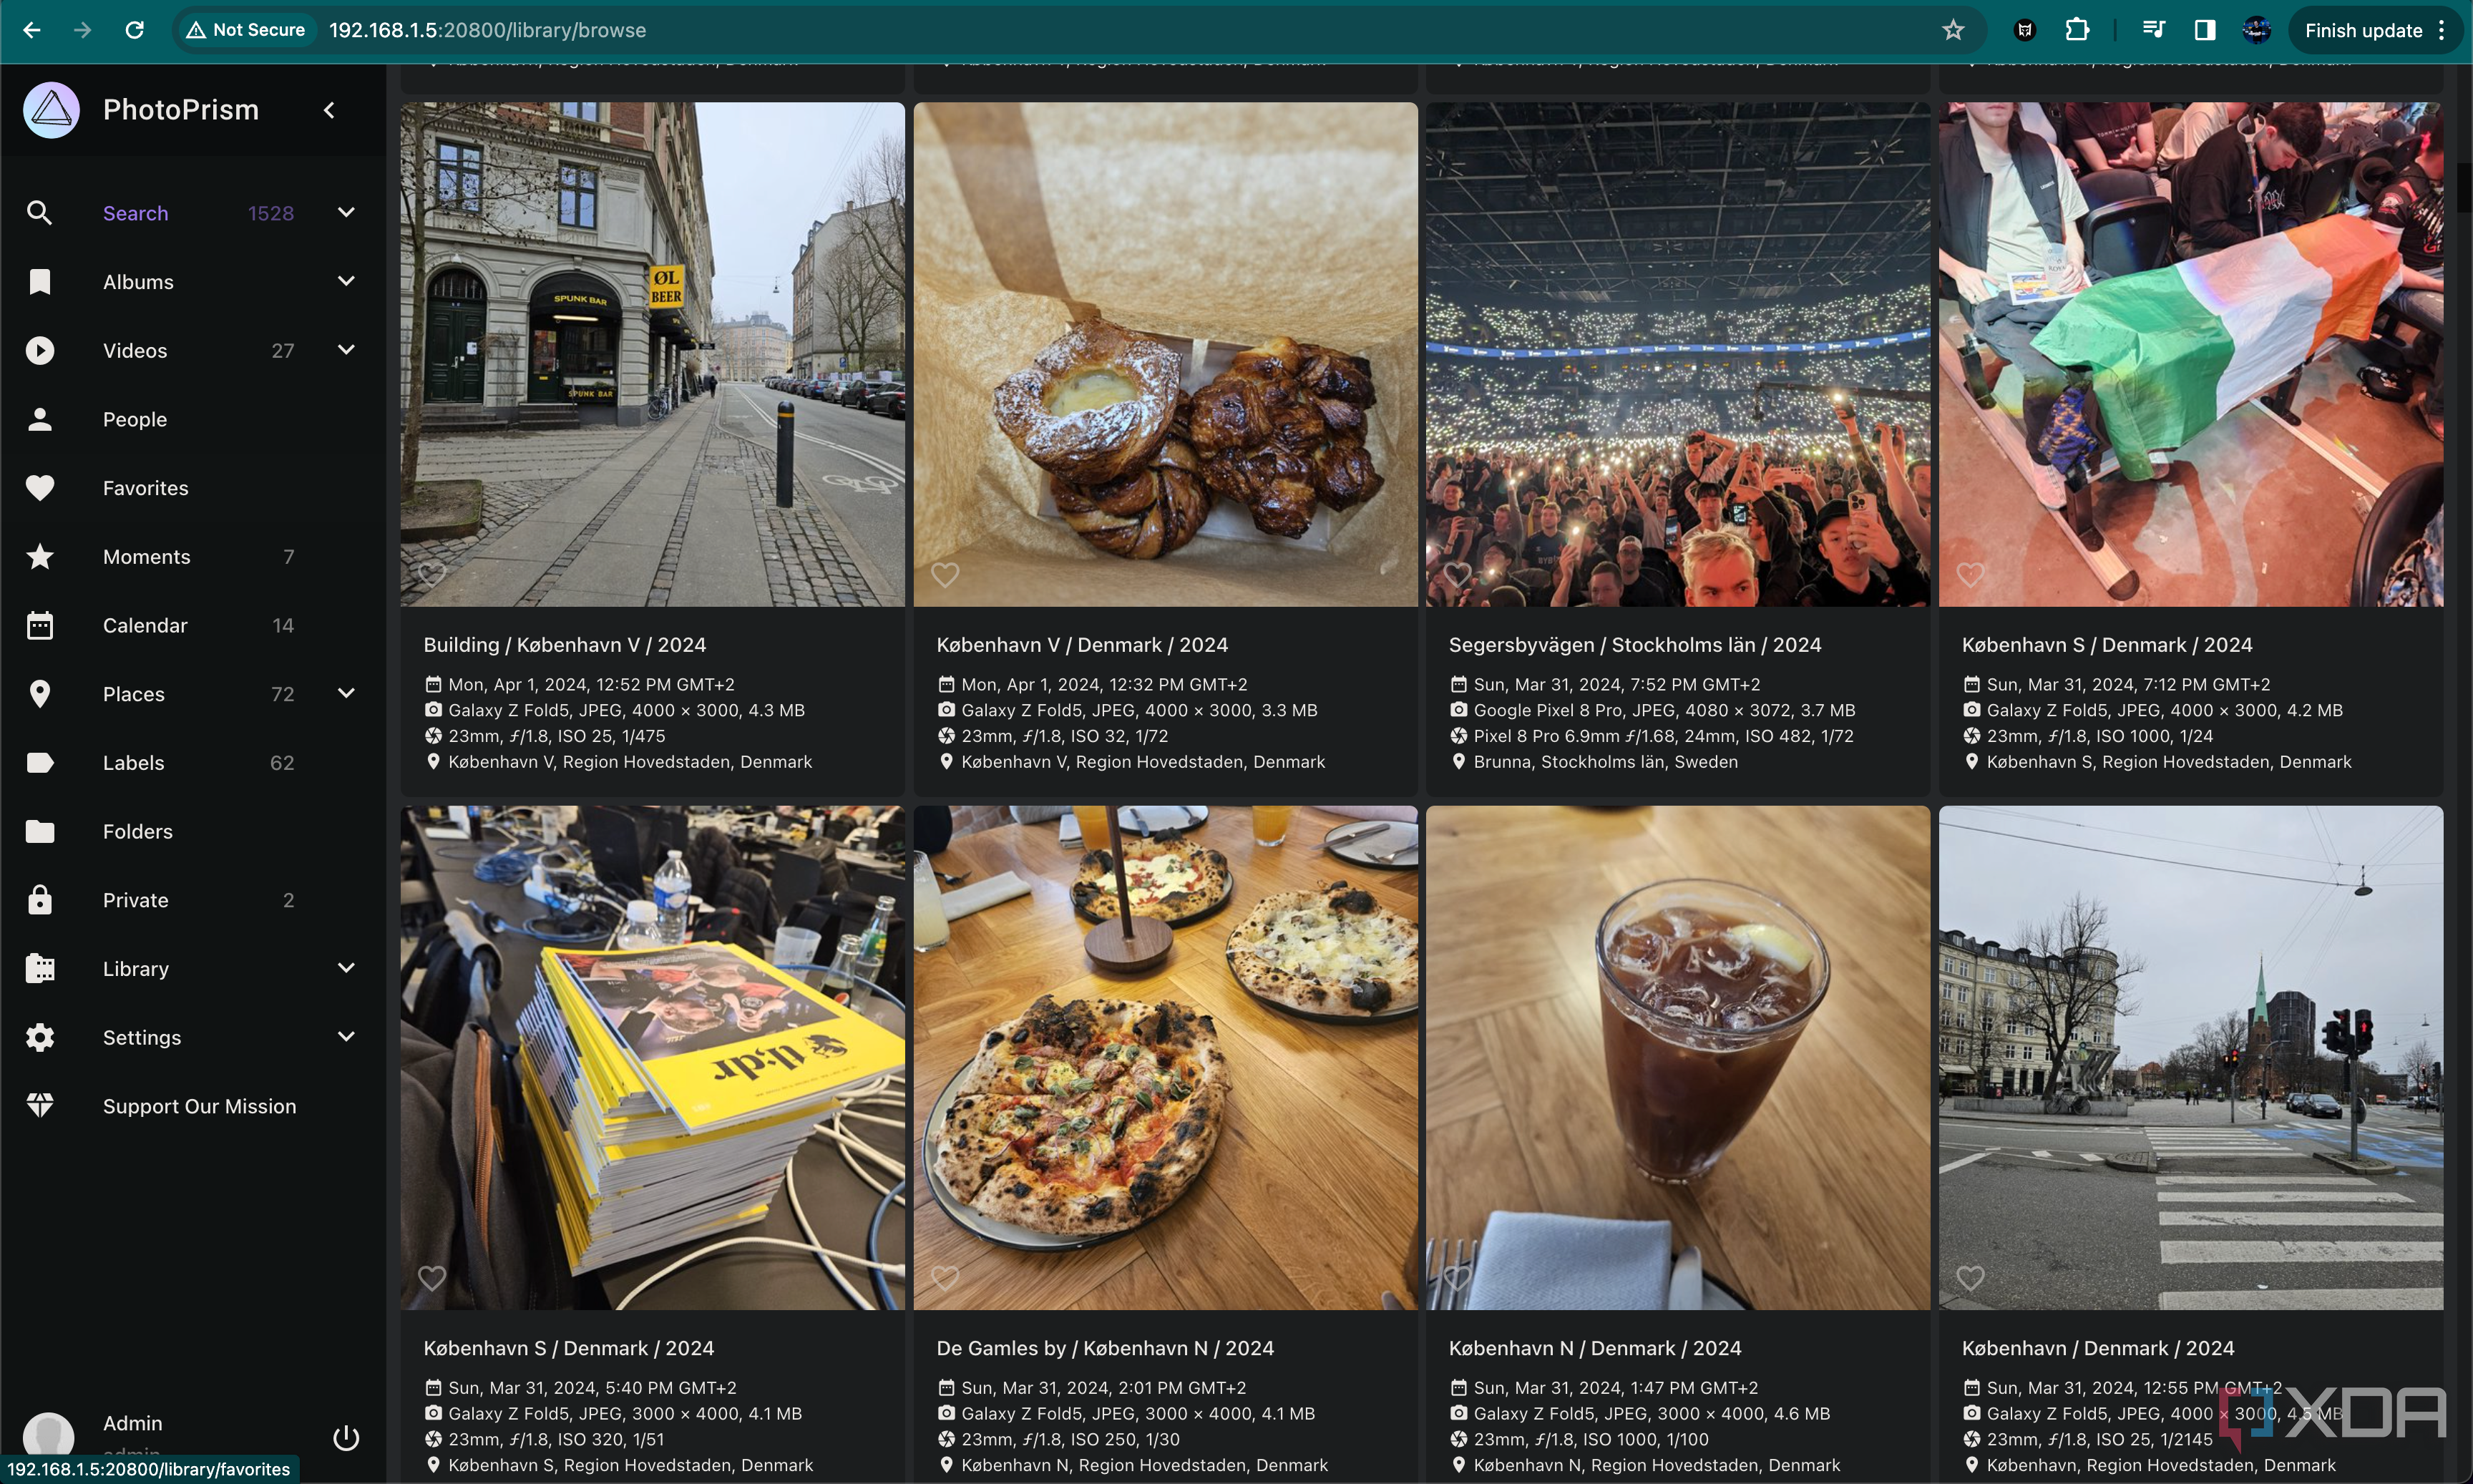Image resolution: width=2473 pixels, height=1484 pixels.
Task: Click the Folders icon in sidebar
Action: coord(39,831)
